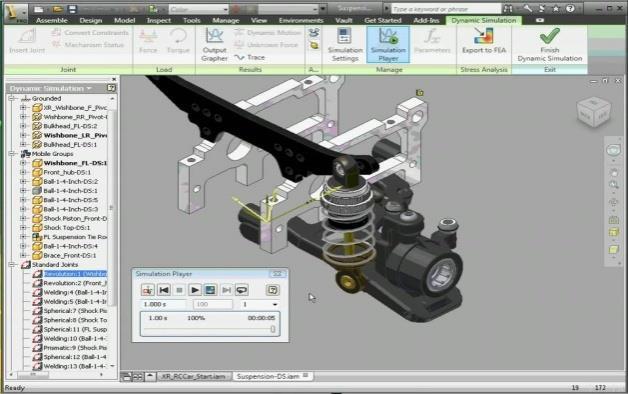
Task: Switch to the XR_RCCar_Start.iam document tab
Action: (193, 376)
